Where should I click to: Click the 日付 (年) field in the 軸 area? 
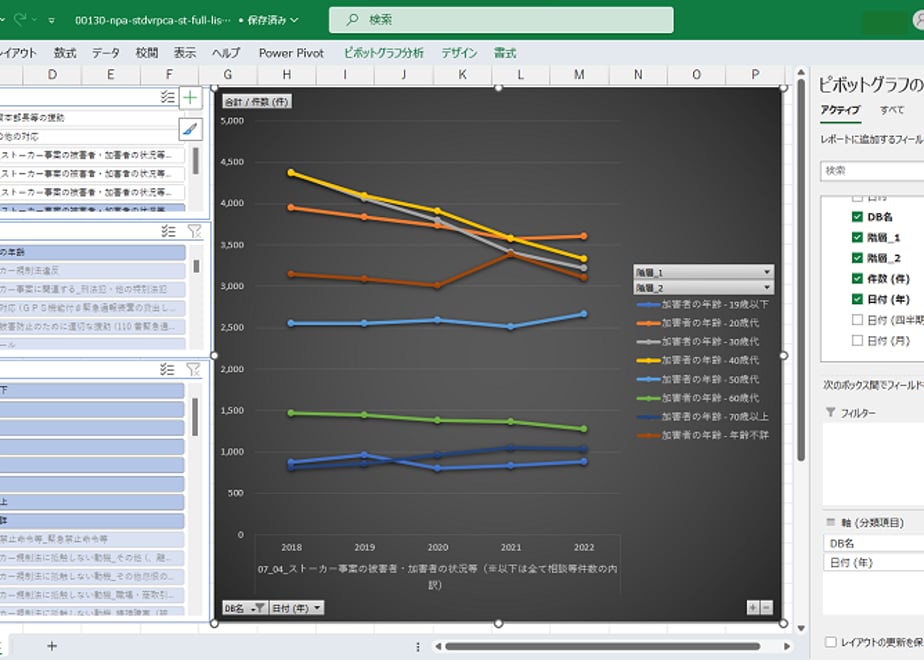[x=873, y=563]
